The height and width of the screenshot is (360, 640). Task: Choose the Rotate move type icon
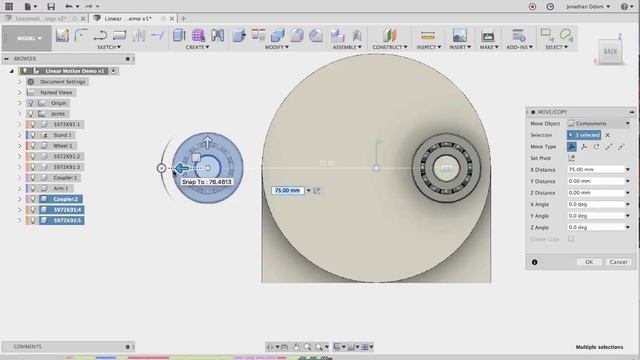596,146
